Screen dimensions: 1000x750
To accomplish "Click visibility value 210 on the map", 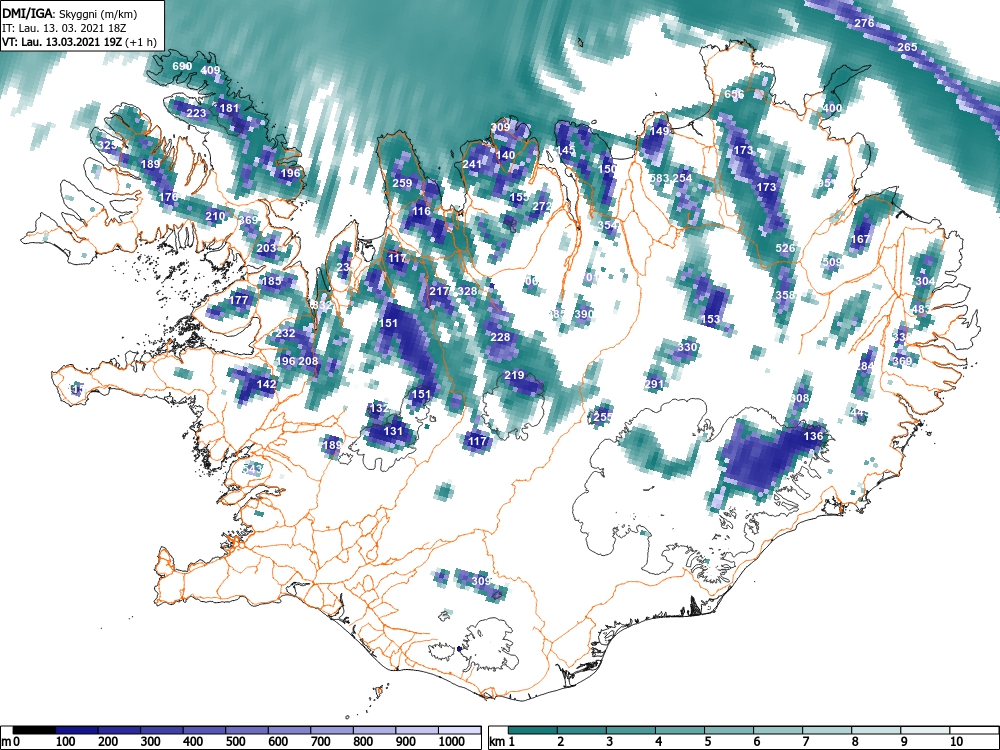I will point(215,216).
